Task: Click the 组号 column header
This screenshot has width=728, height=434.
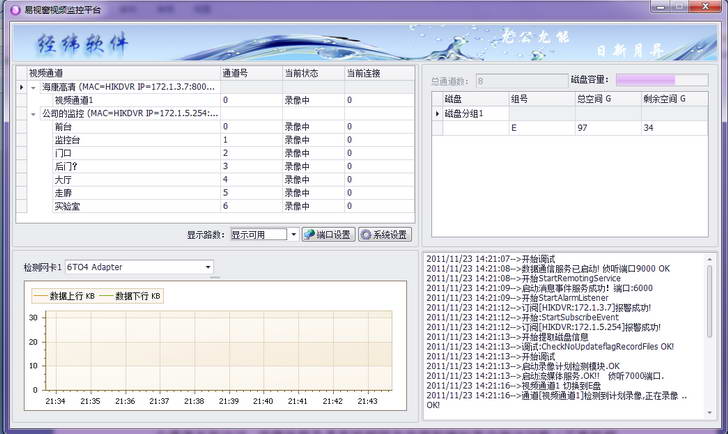Action: tap(542, 99)
